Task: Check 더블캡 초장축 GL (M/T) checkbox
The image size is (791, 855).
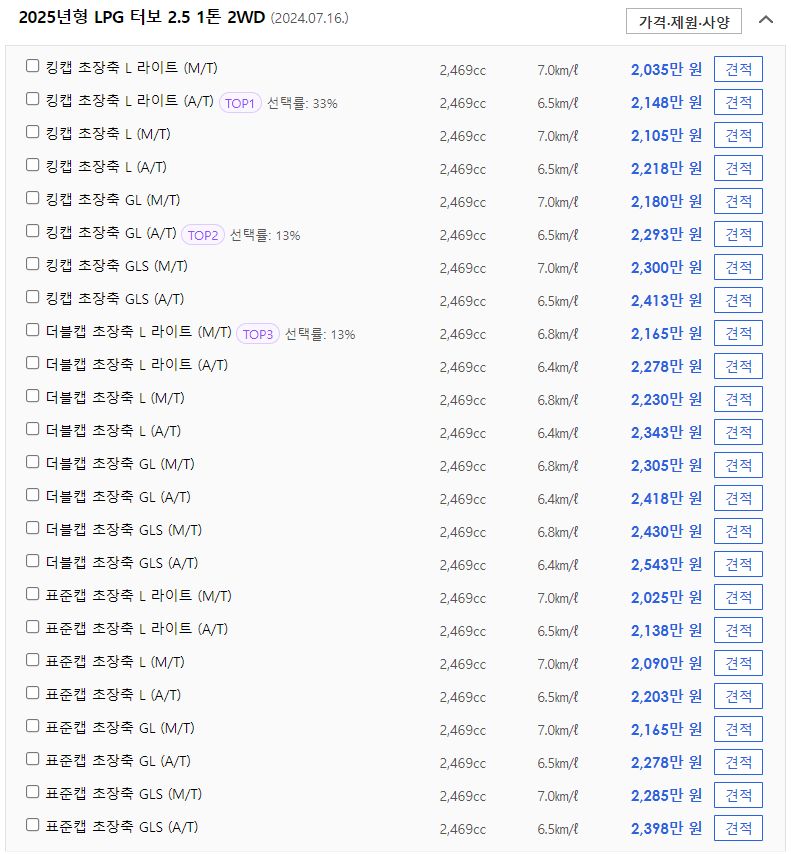Action: click(x=33, y=462)
